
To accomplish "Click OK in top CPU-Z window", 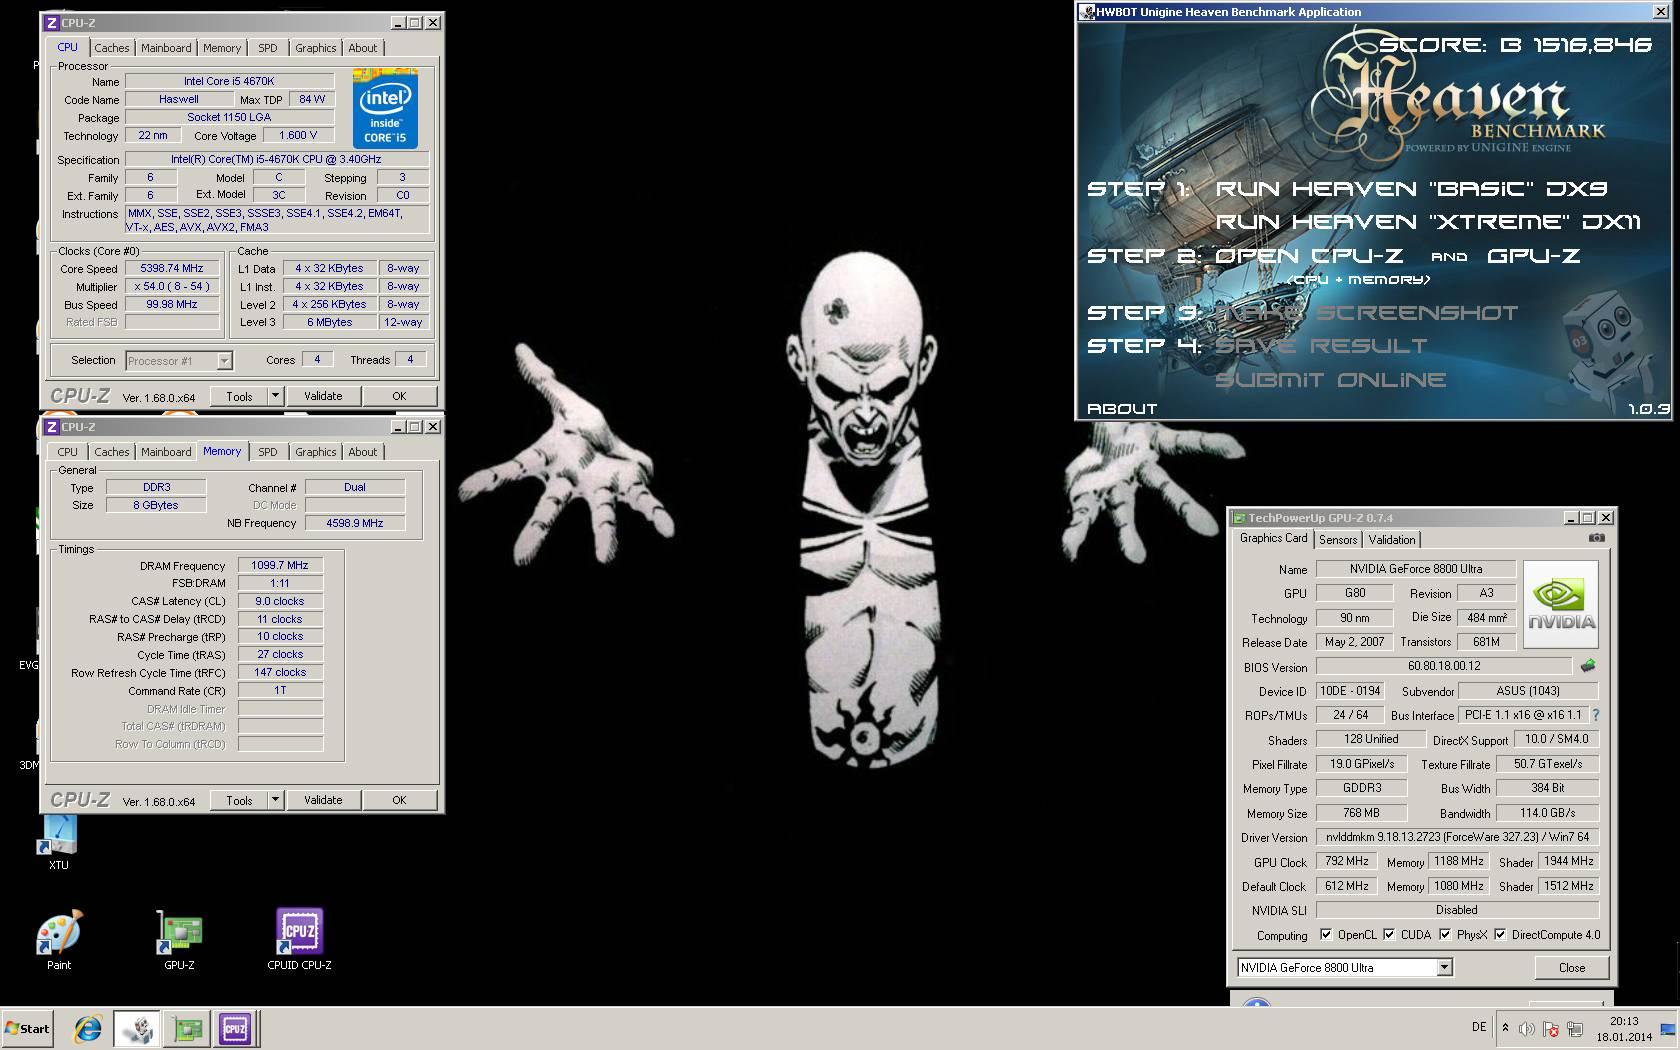I will coord(399,396).
